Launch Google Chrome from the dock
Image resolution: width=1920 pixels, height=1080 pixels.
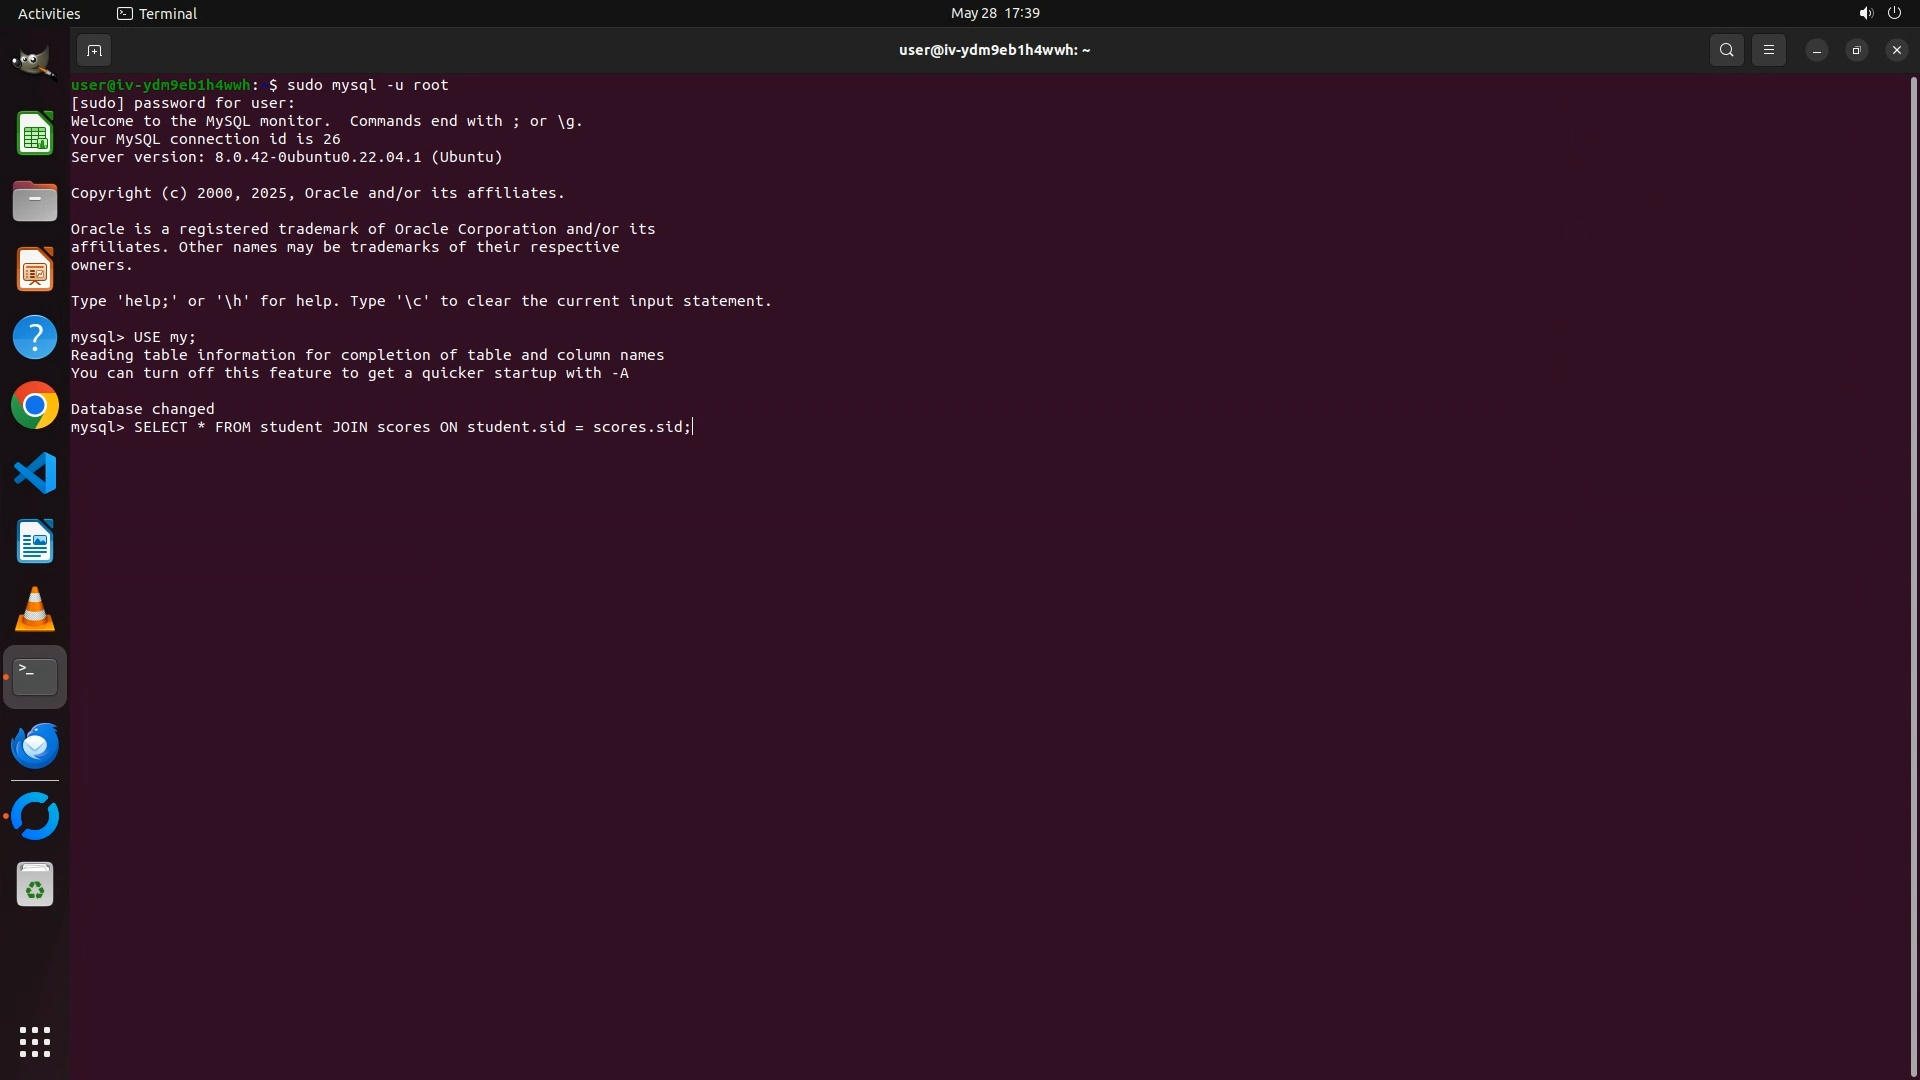(x=35, y=406)
